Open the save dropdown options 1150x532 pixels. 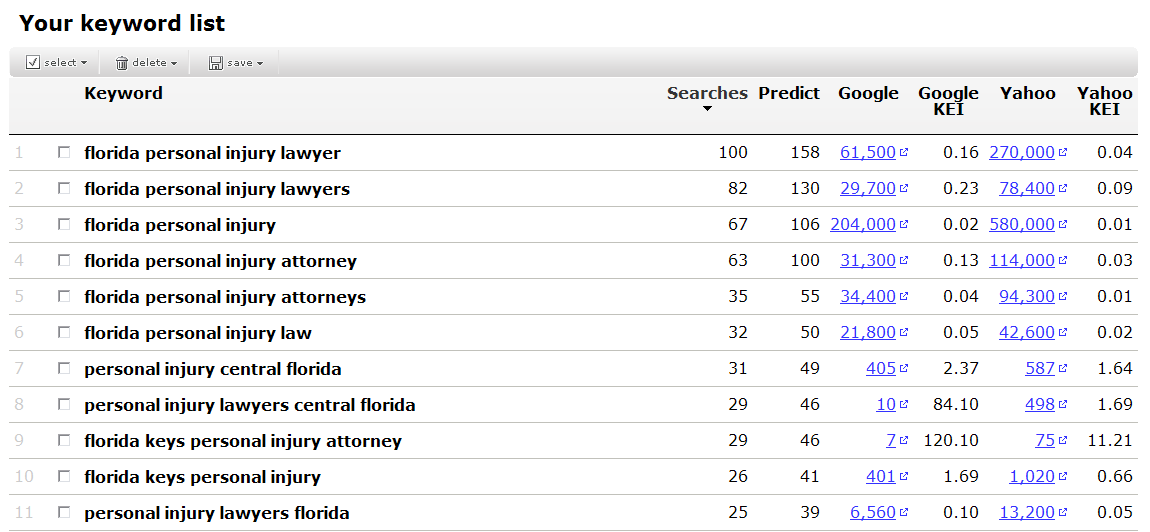[x=260, y=63]
